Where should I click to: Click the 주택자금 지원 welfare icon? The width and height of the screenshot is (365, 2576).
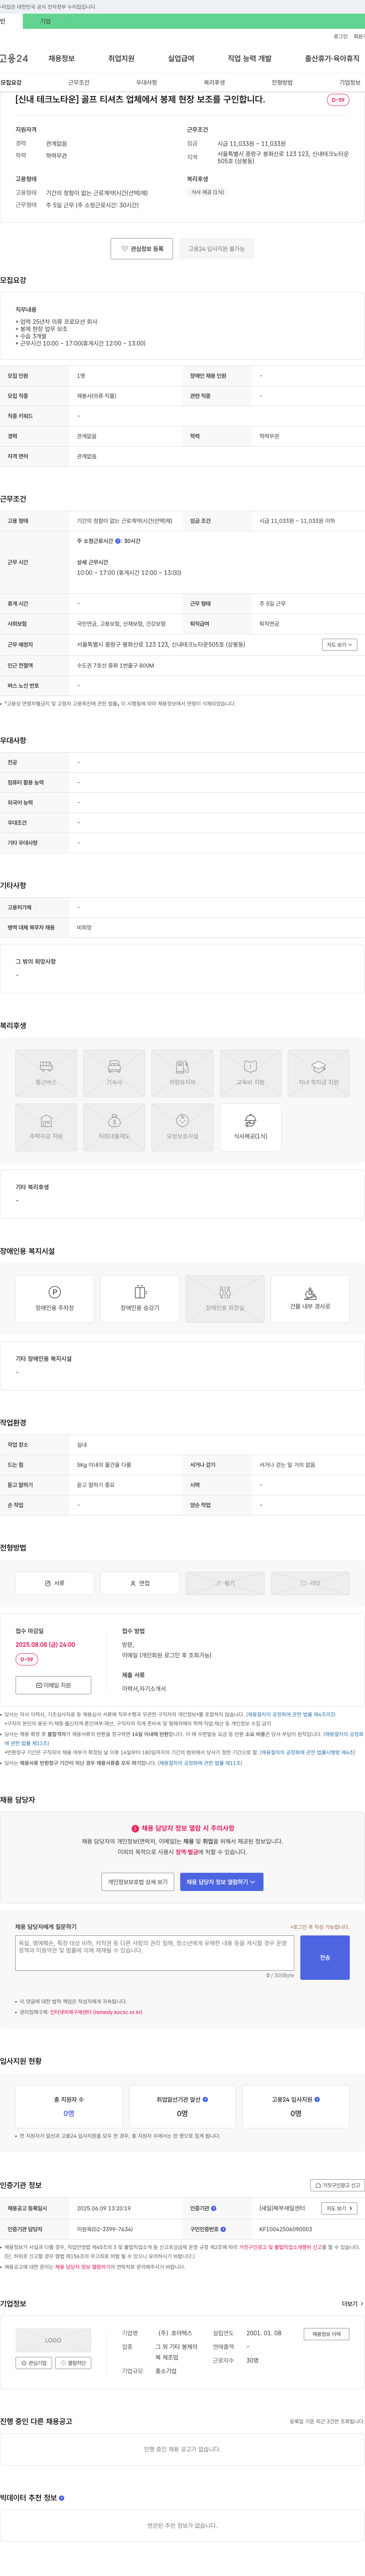click(46, 1127)
